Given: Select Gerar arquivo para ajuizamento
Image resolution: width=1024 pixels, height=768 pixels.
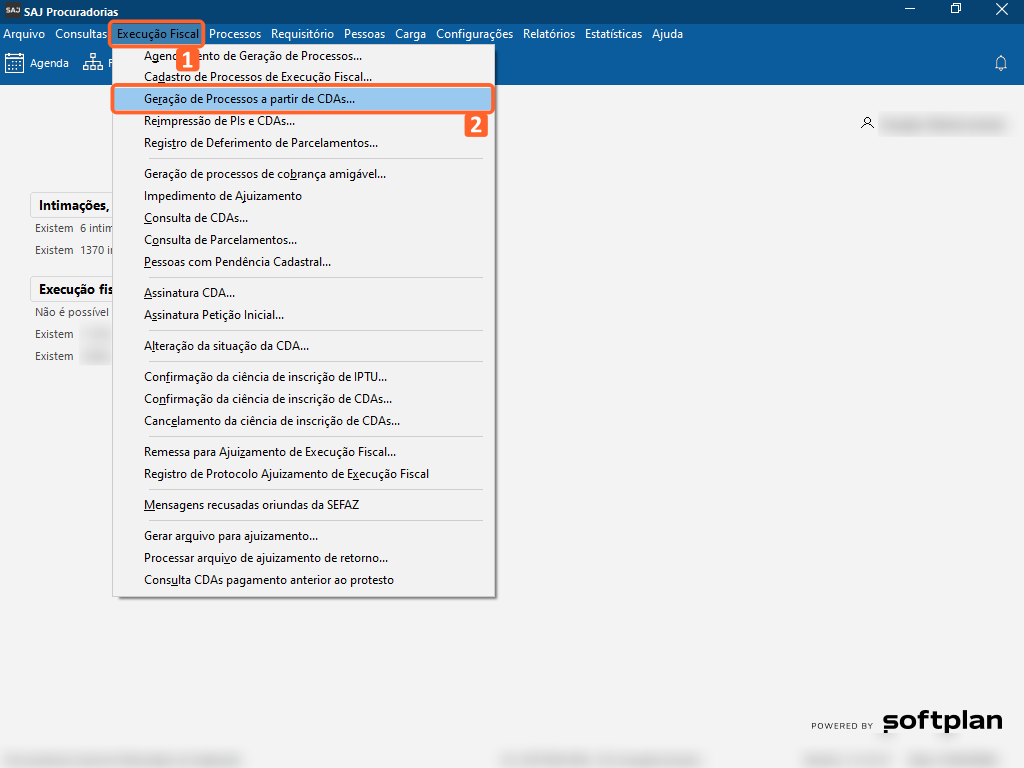Looking at the screenshot, I should (x=231, y=536).
